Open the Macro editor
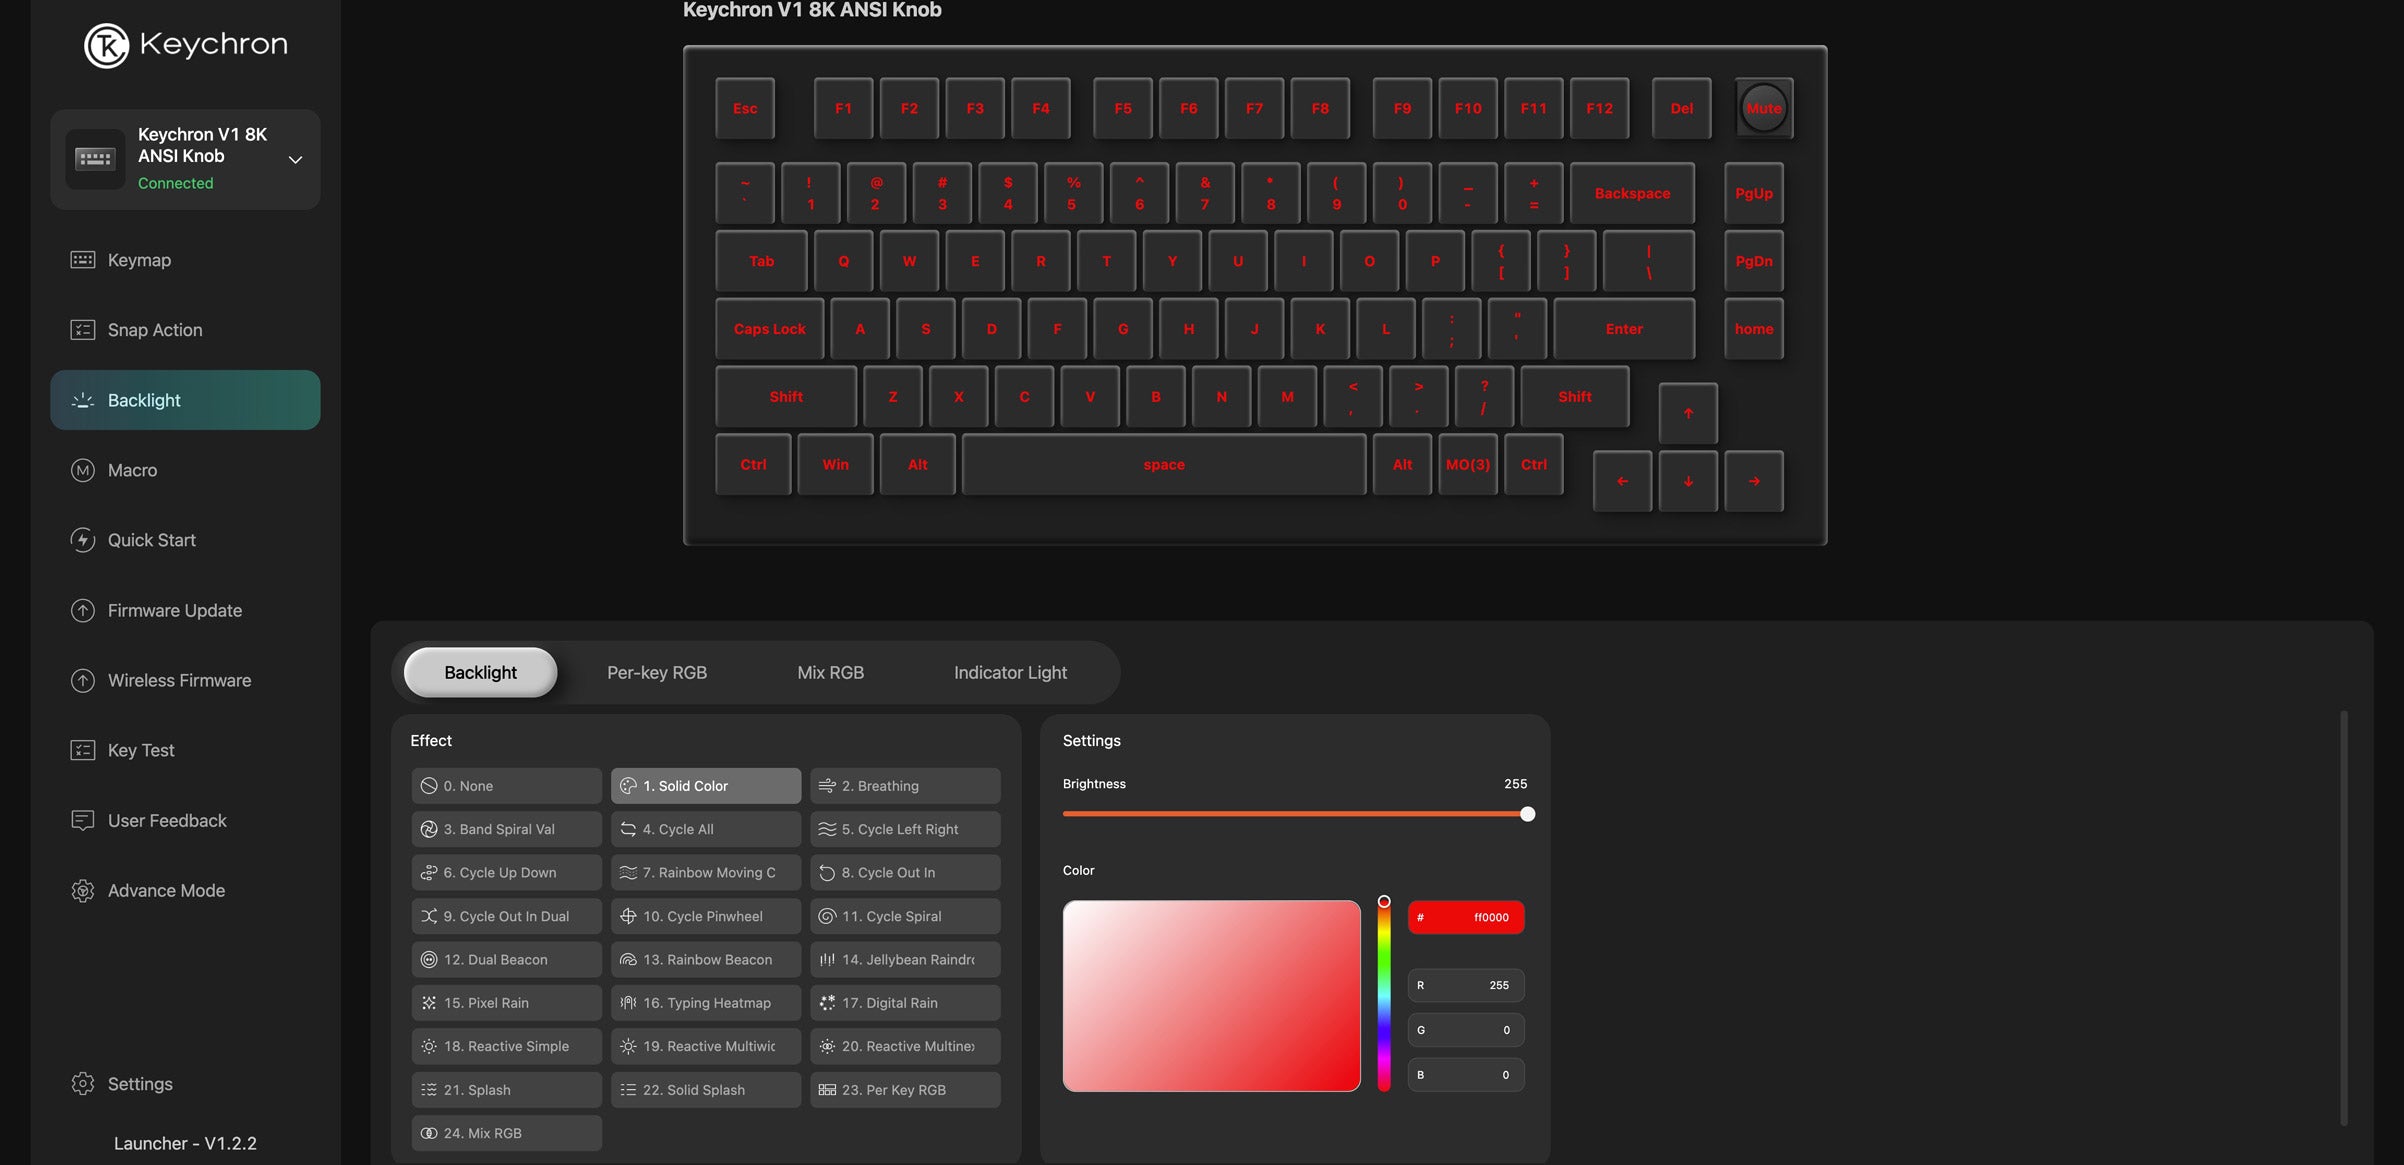The height and width of the screenshot is (1165, 2404). [132, 469]
